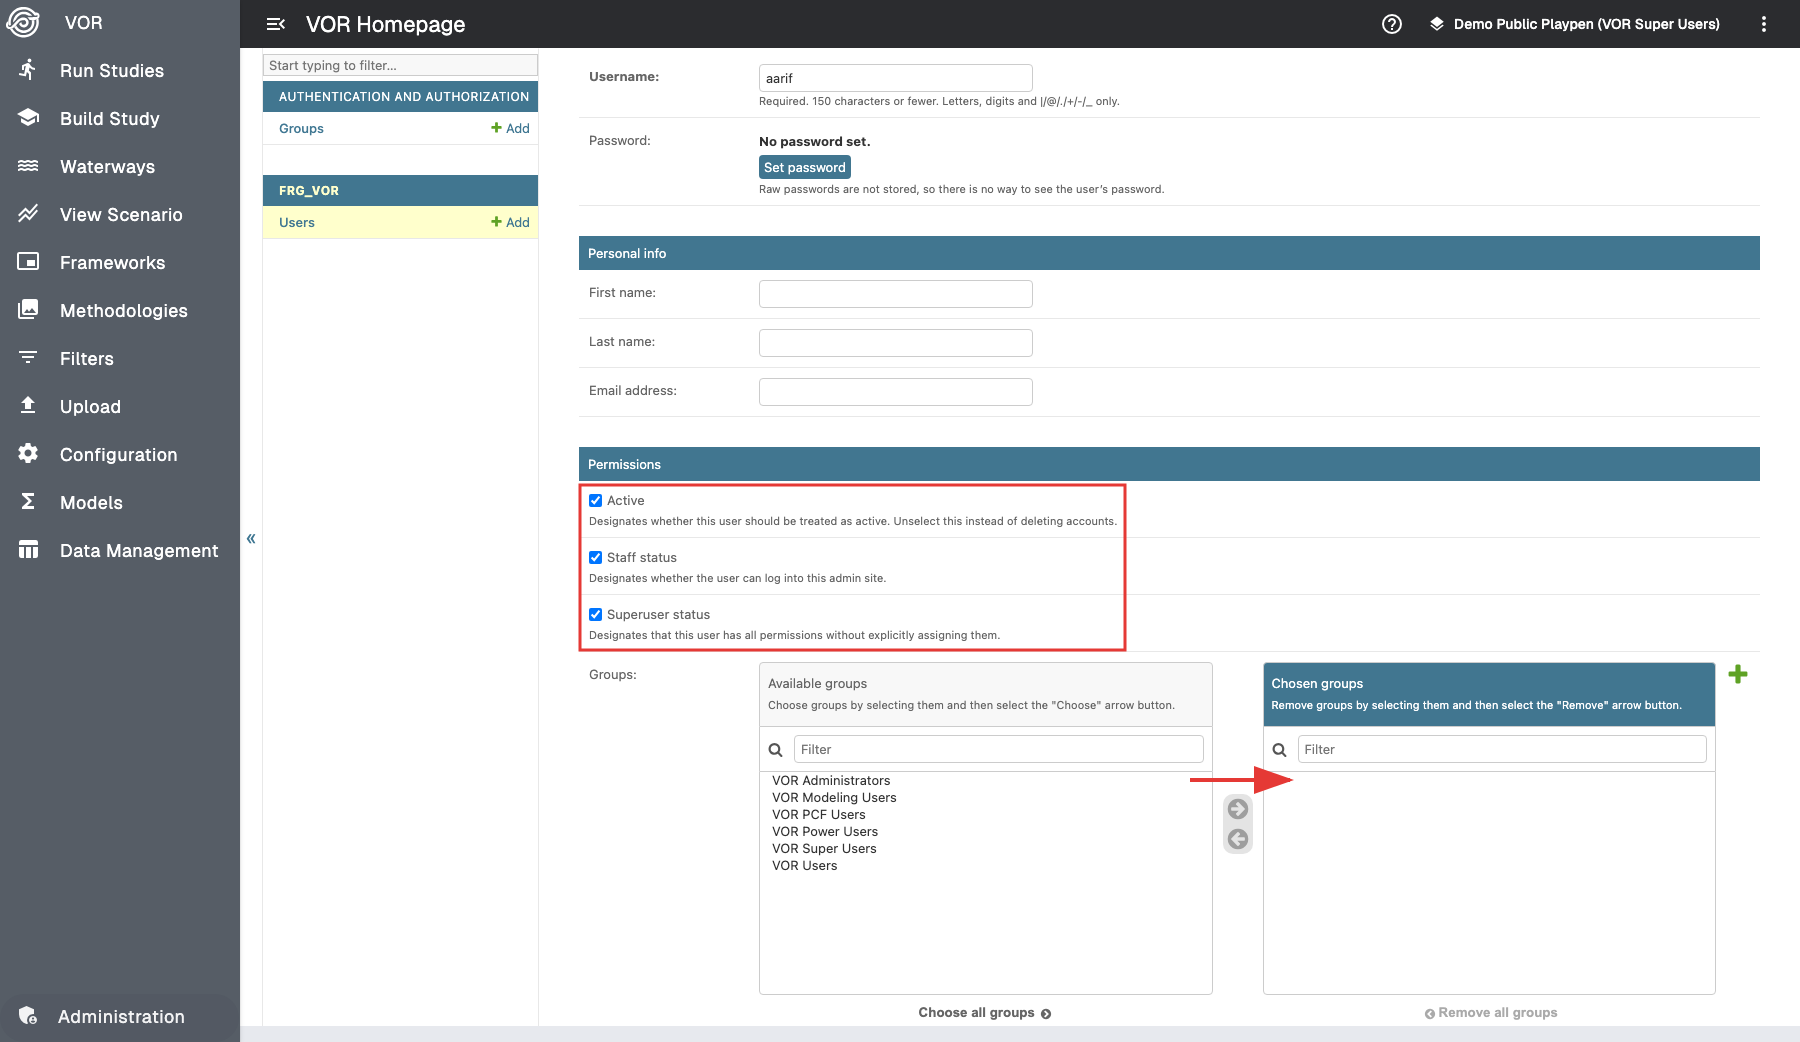Click the help question mark icon
The height and width of the screenshot is (1042, 1800).
(1391, 24)
